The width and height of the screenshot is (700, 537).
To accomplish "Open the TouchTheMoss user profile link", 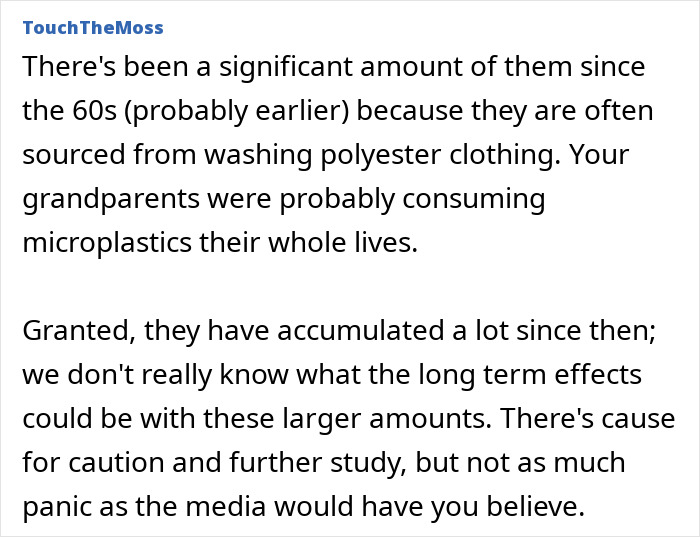I will click(x=91, y=27).
